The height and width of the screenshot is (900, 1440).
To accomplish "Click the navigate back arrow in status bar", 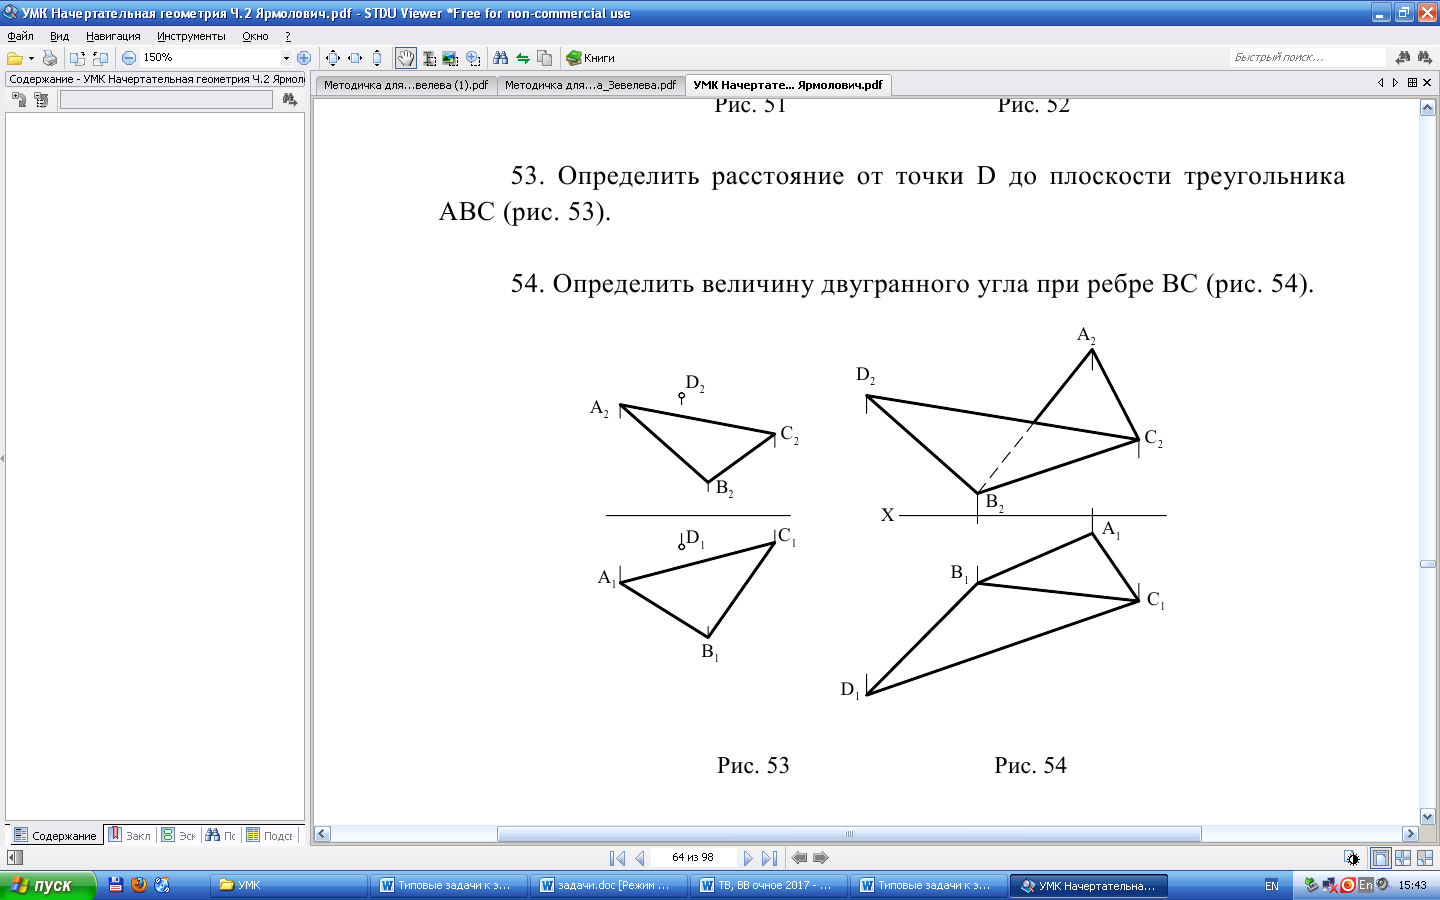I will click(799, 858).
